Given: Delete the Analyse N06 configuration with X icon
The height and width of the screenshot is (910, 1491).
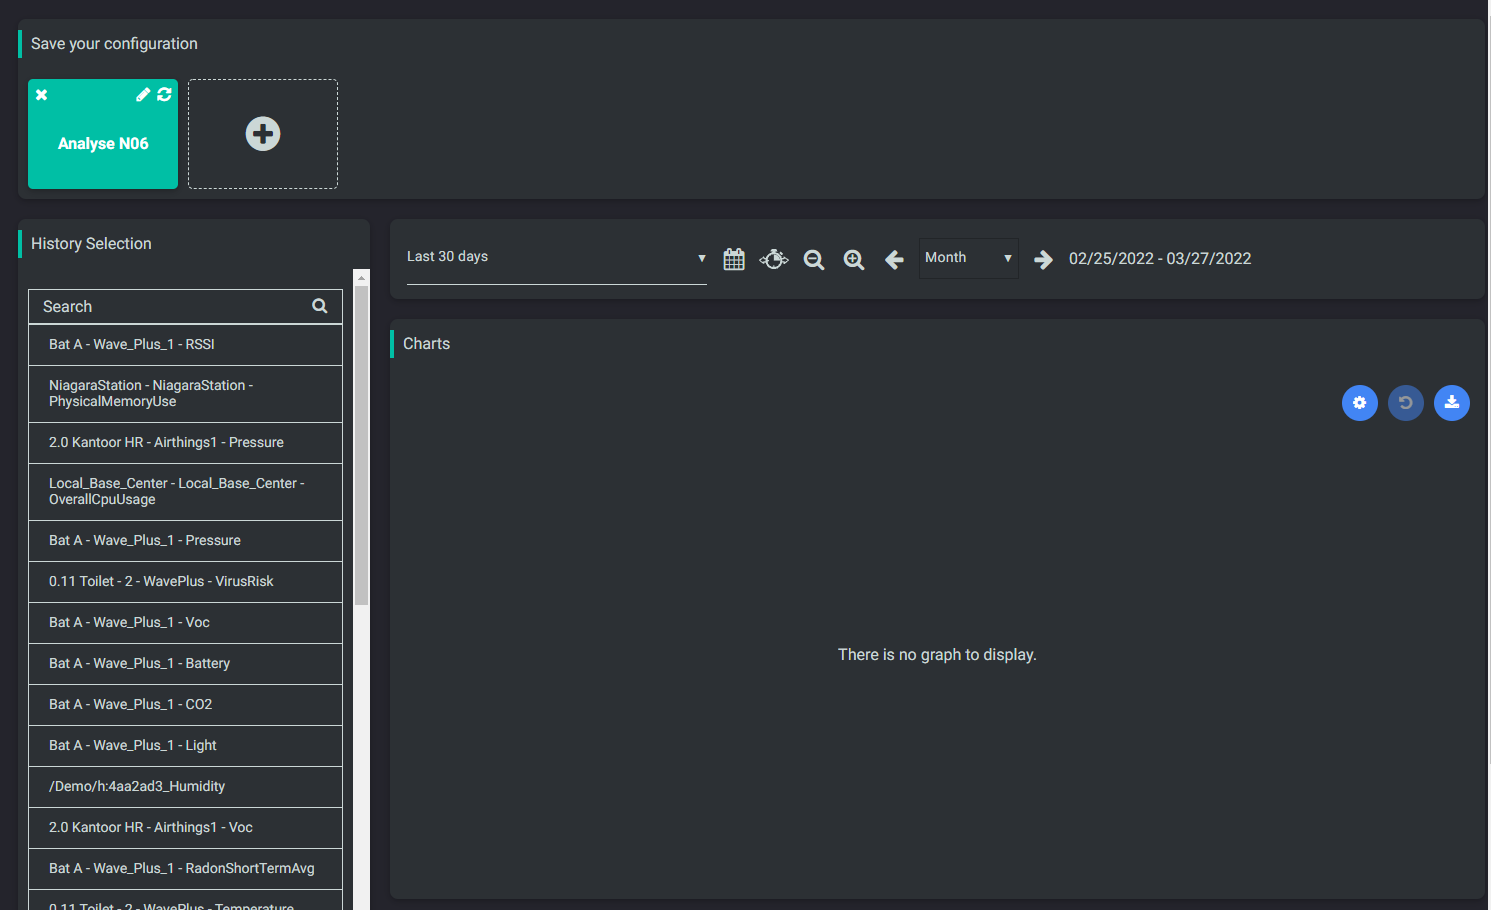Looking at the screenshot, I should coord(42,95).
